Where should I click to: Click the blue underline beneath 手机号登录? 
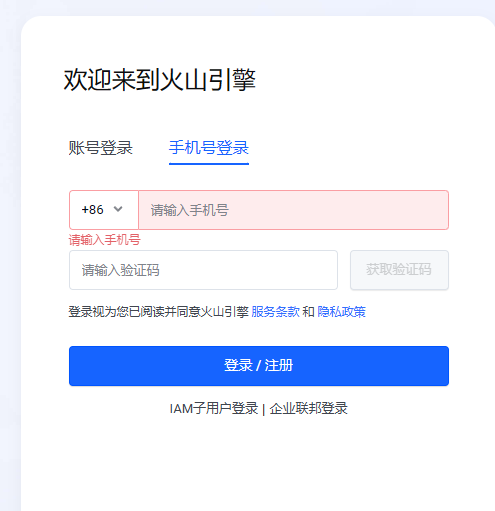[209, 164]
